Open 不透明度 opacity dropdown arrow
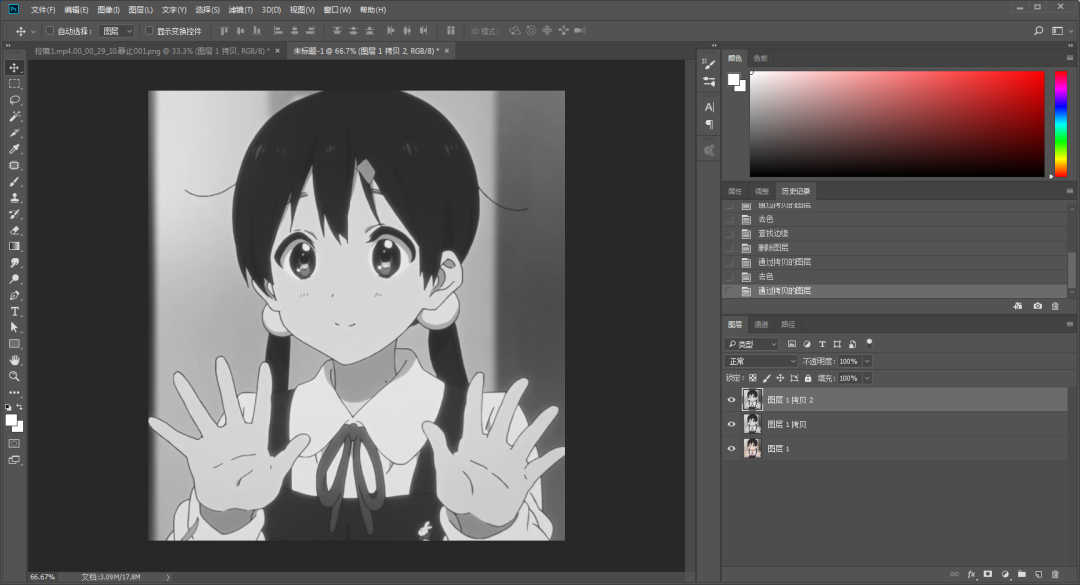 click(867, 361)
